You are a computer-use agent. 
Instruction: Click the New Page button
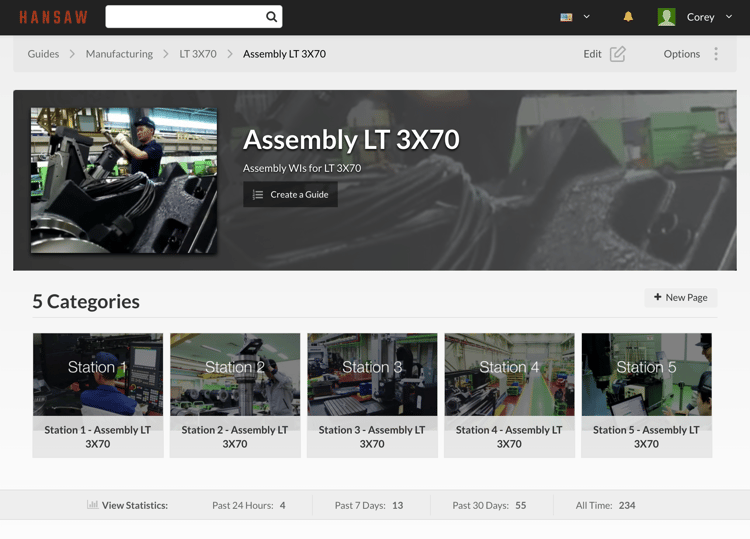680,297
